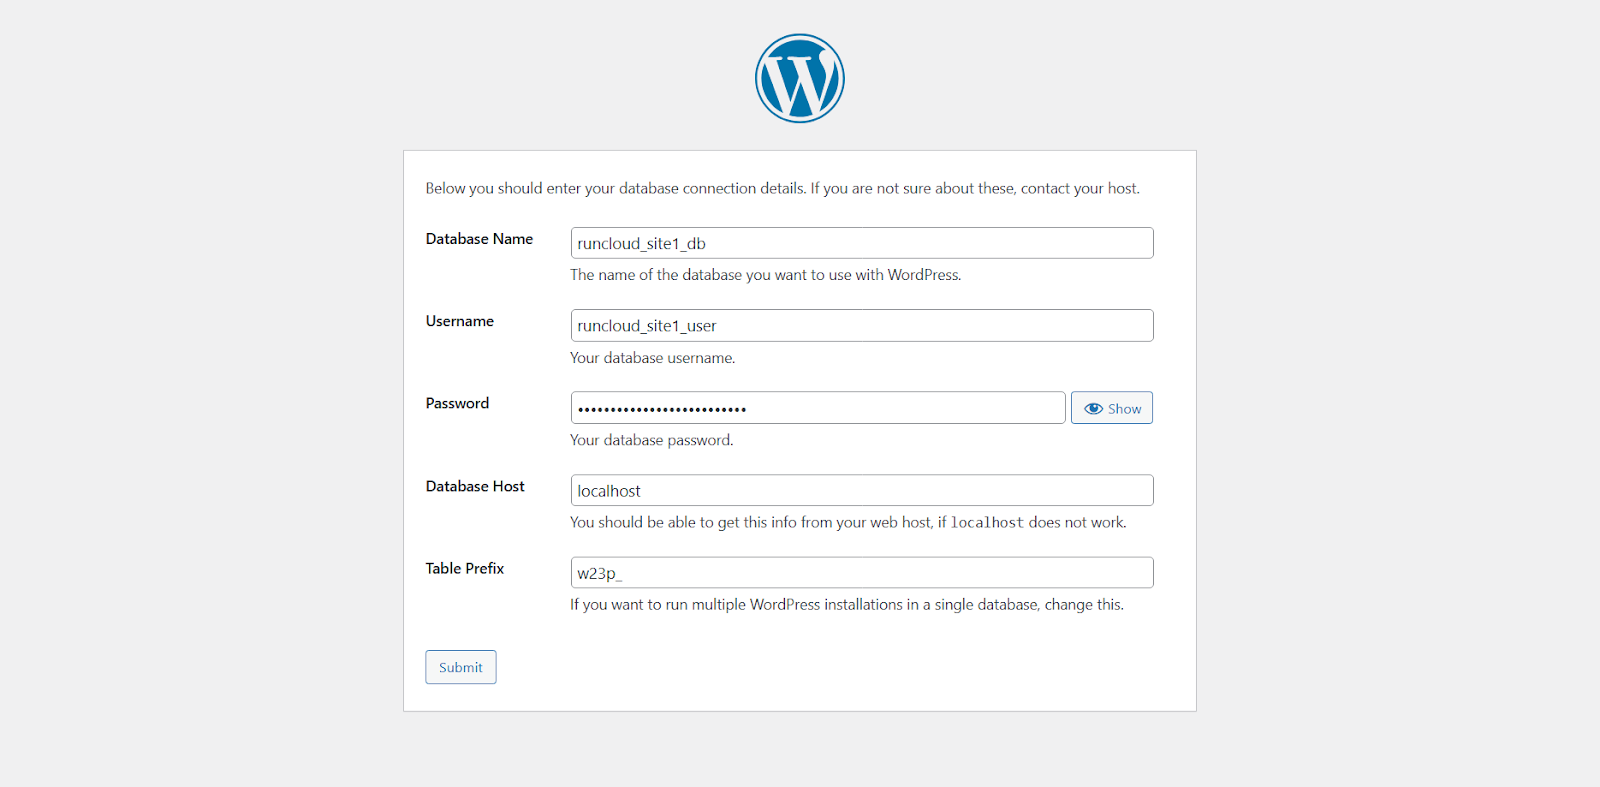Focus the Table Prefix field with w23p_
This screenshot has width=1600, height=787.
click(x=861, y=573)
